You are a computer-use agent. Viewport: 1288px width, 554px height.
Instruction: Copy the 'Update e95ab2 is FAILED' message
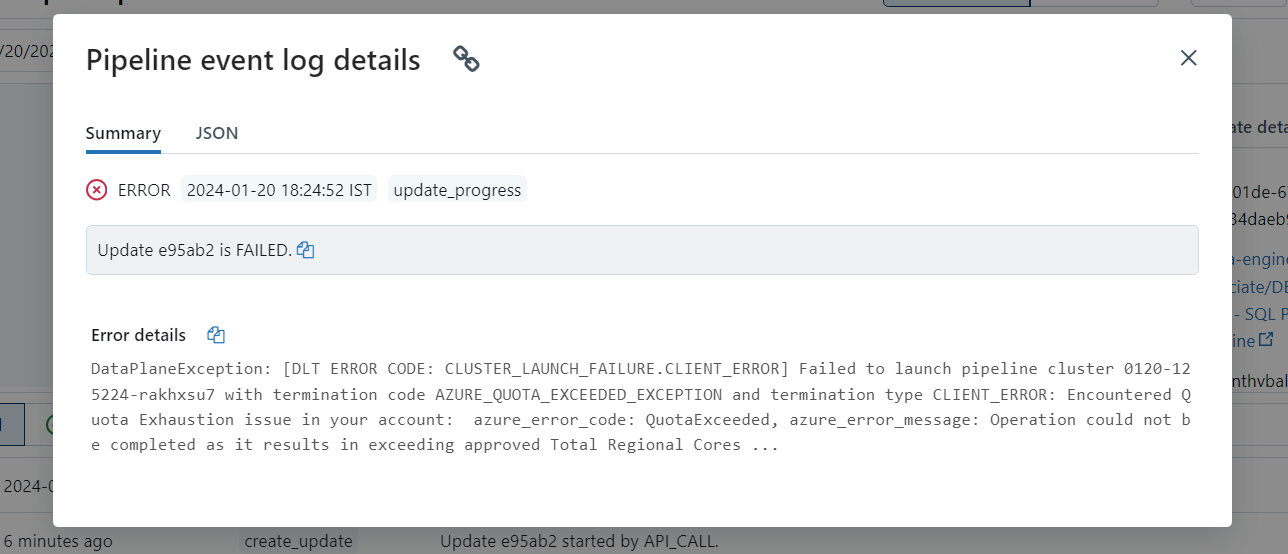[x=306, y=250]
